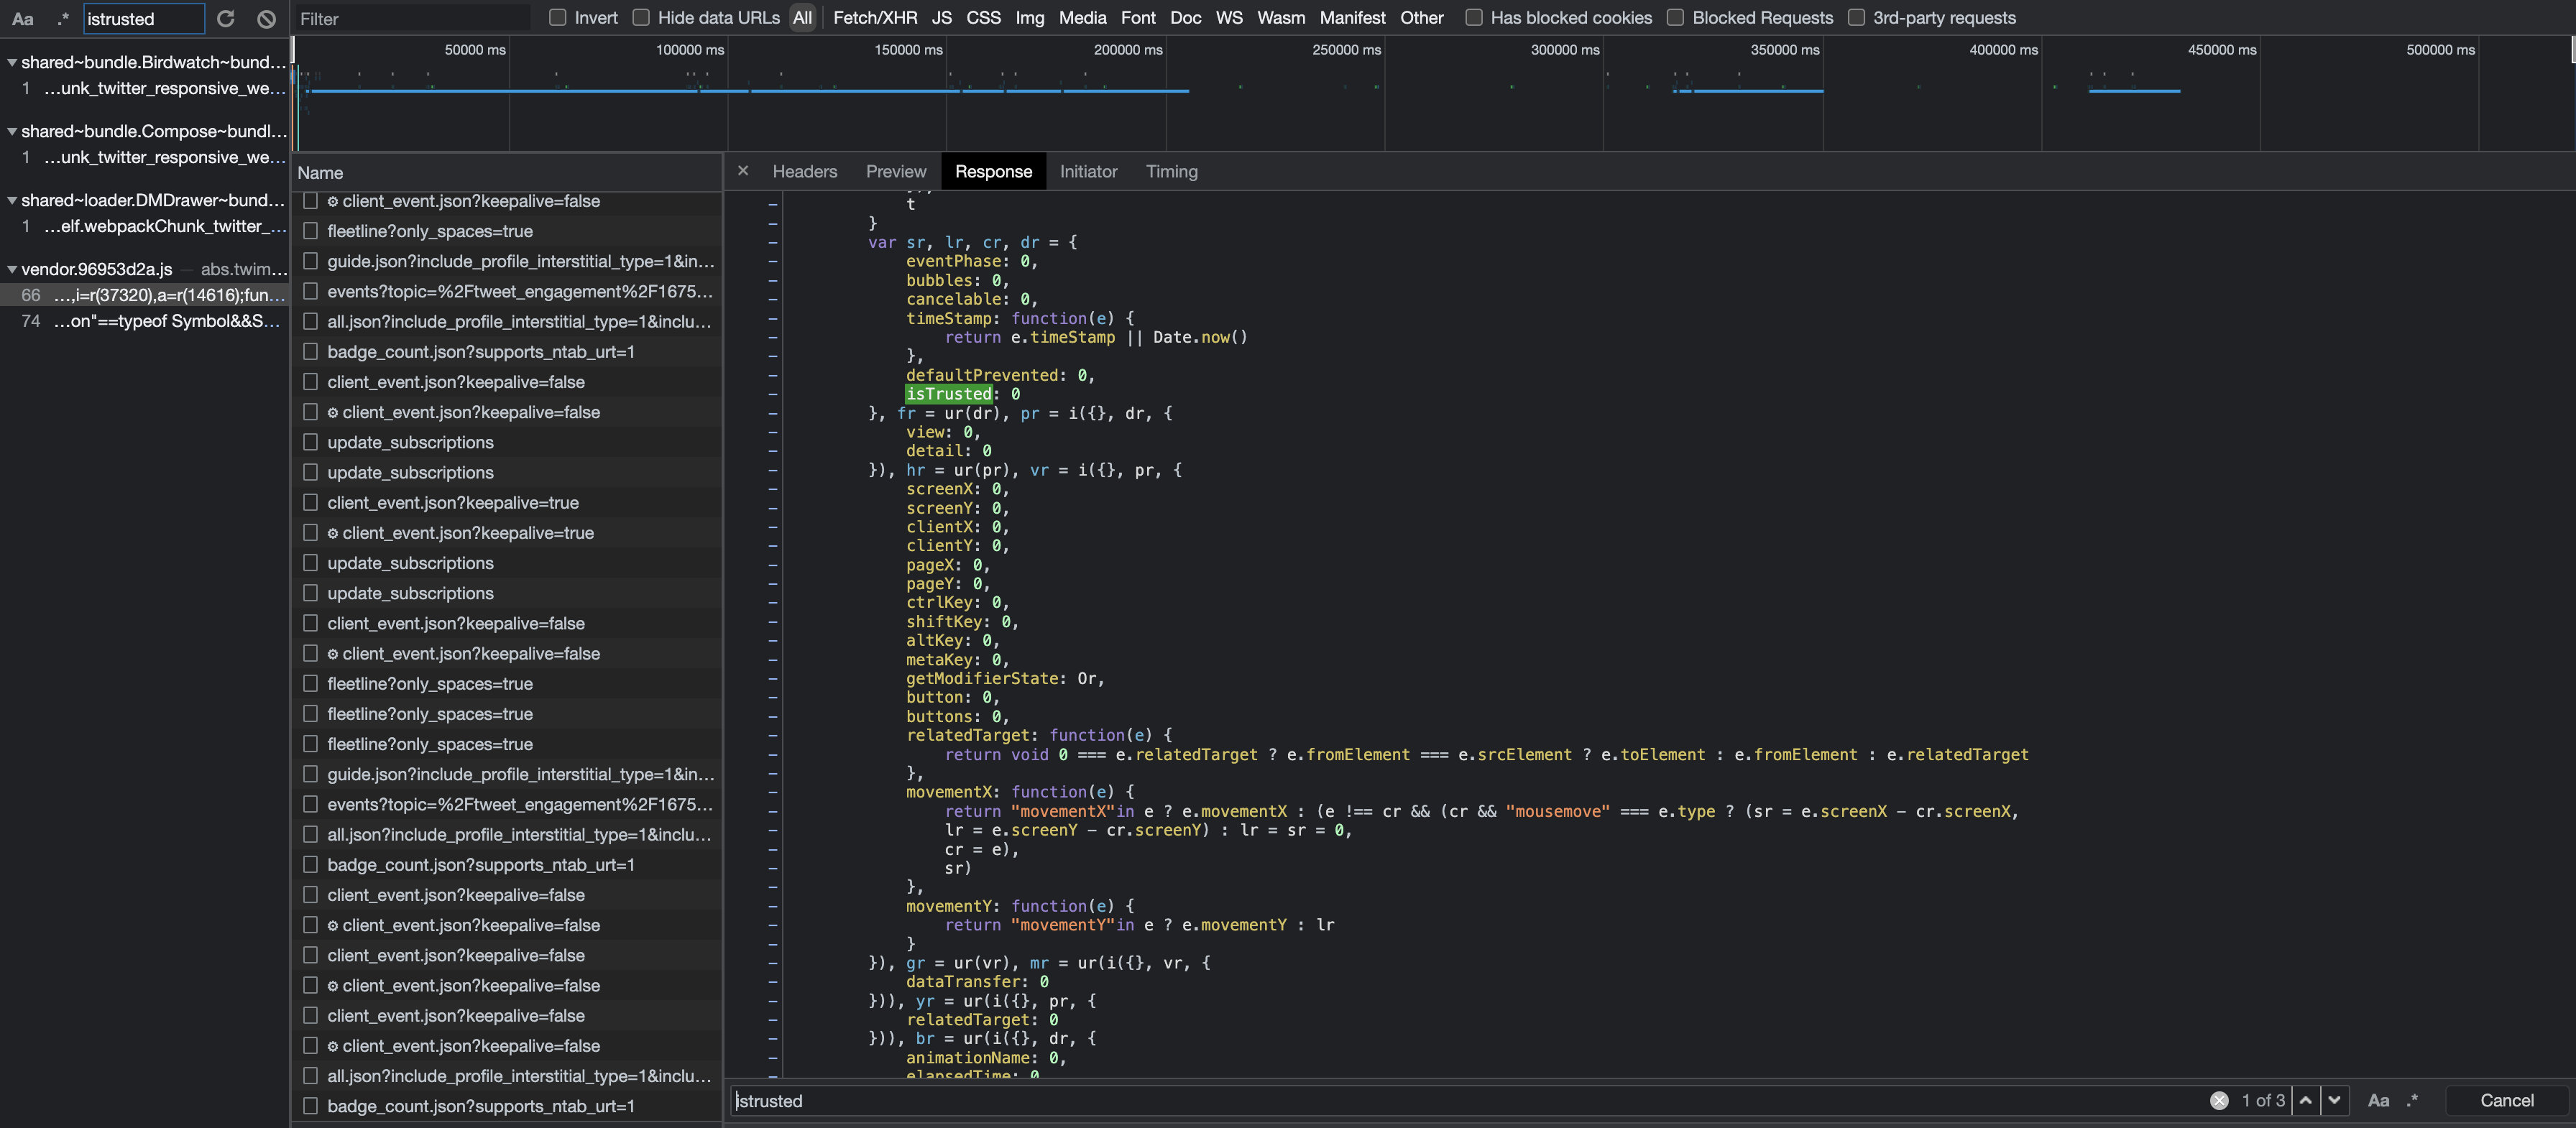Filter by WS requests
This screenshot has height=1128, width=2576.
coord(1229,18)
